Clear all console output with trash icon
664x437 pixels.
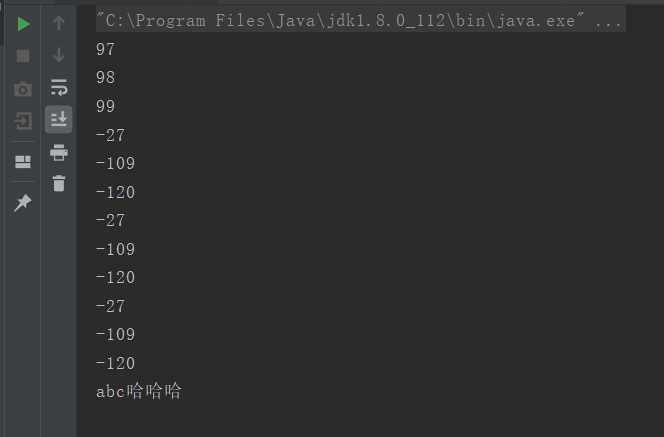59,183
